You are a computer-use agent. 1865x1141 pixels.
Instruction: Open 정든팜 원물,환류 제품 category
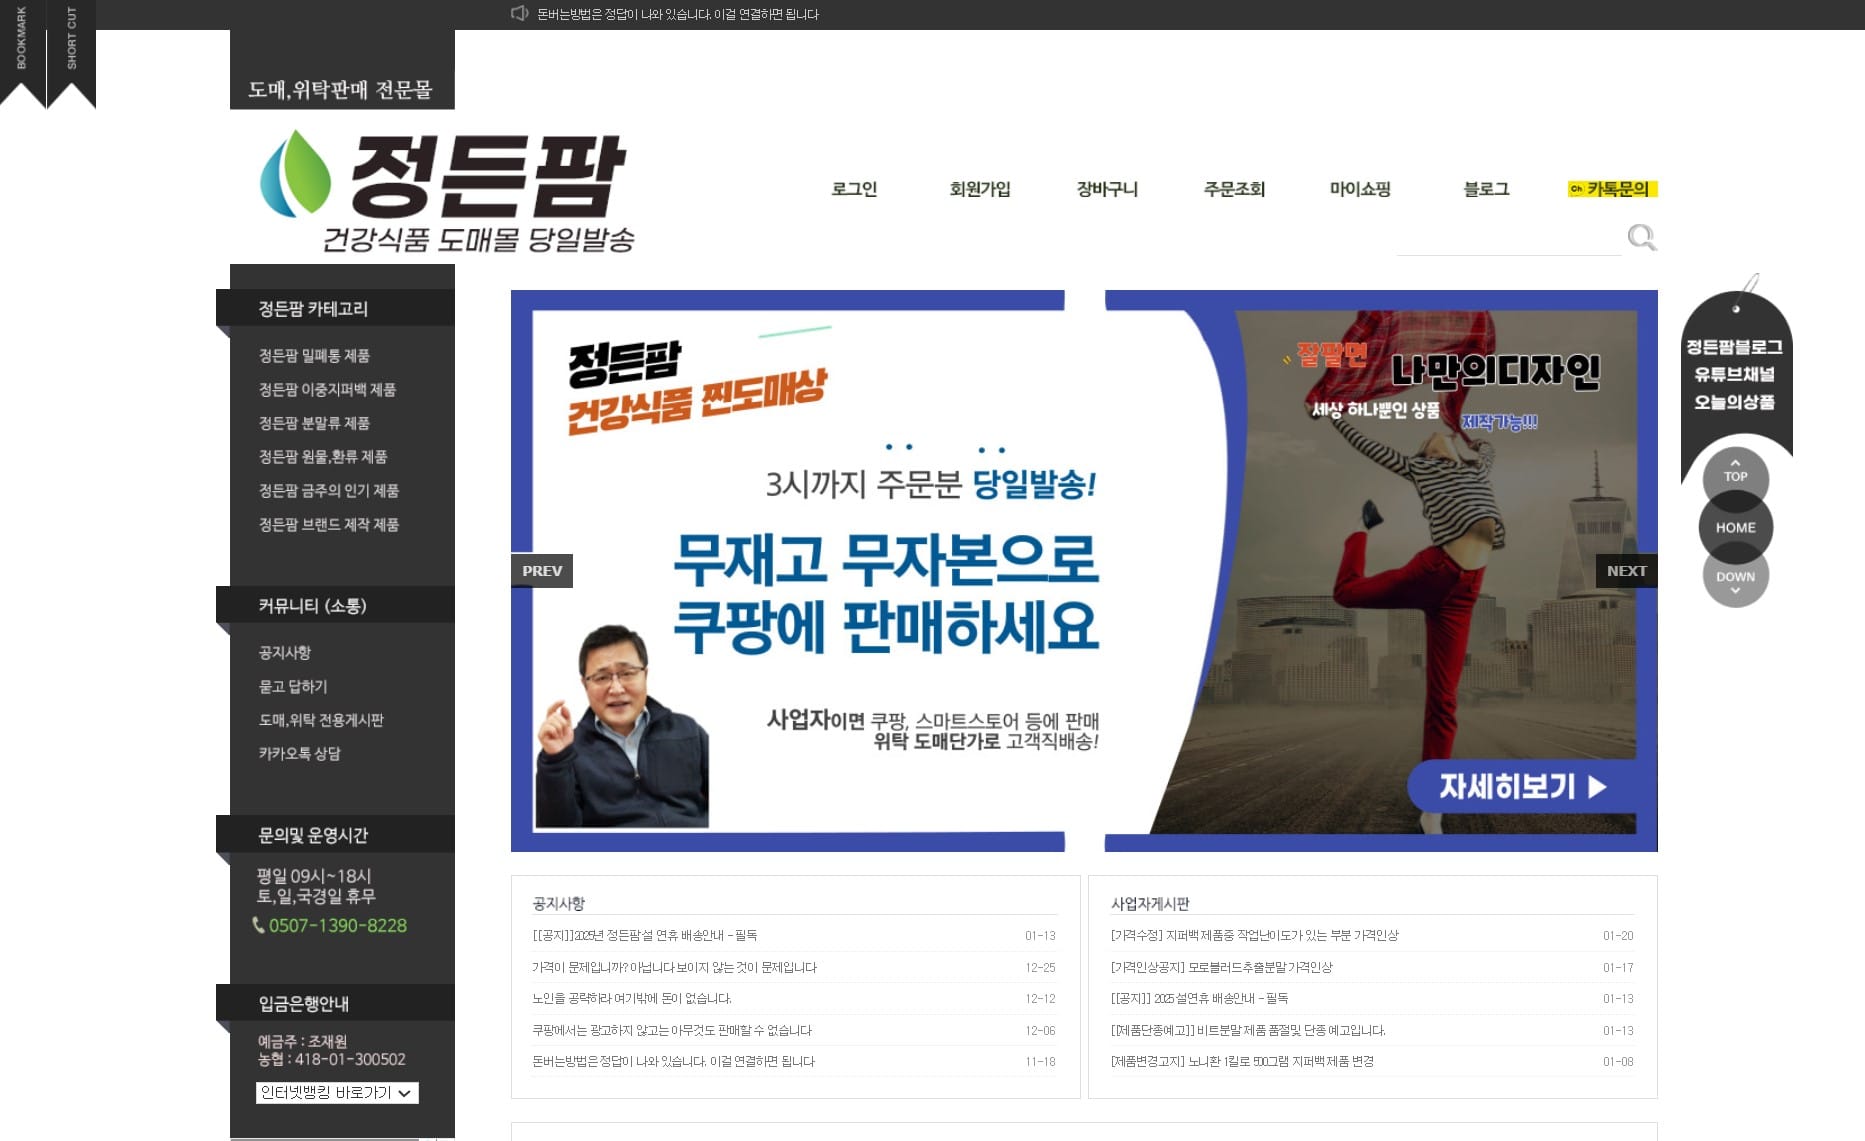coord(323,457)
